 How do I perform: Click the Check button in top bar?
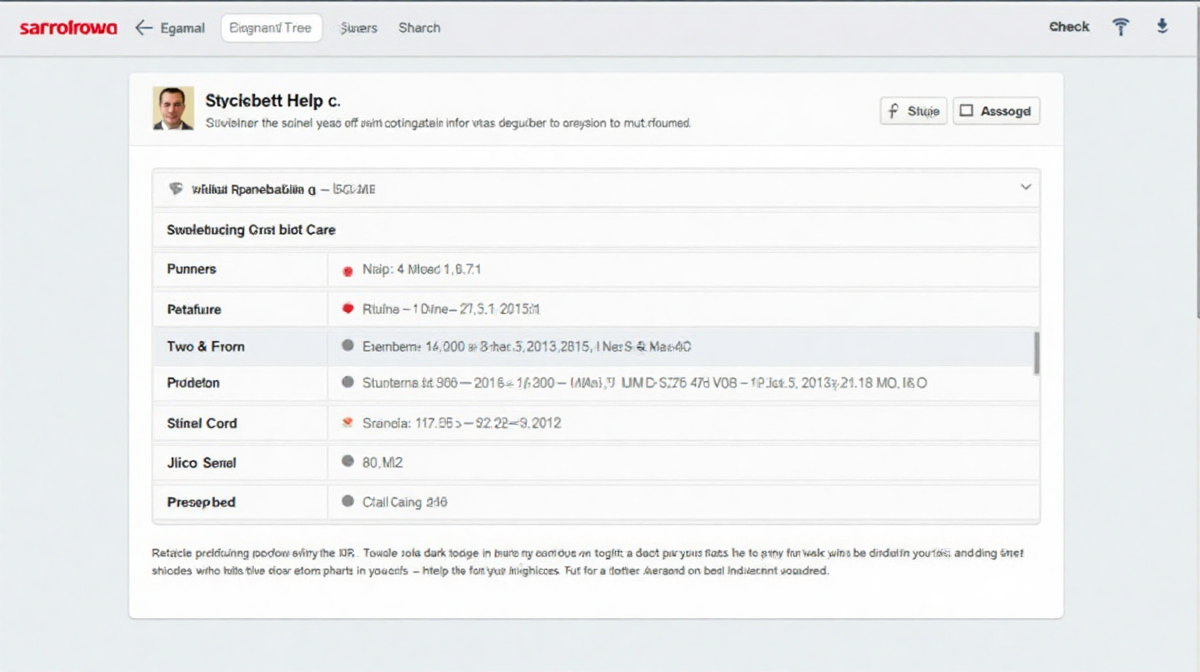(1068, 27)
